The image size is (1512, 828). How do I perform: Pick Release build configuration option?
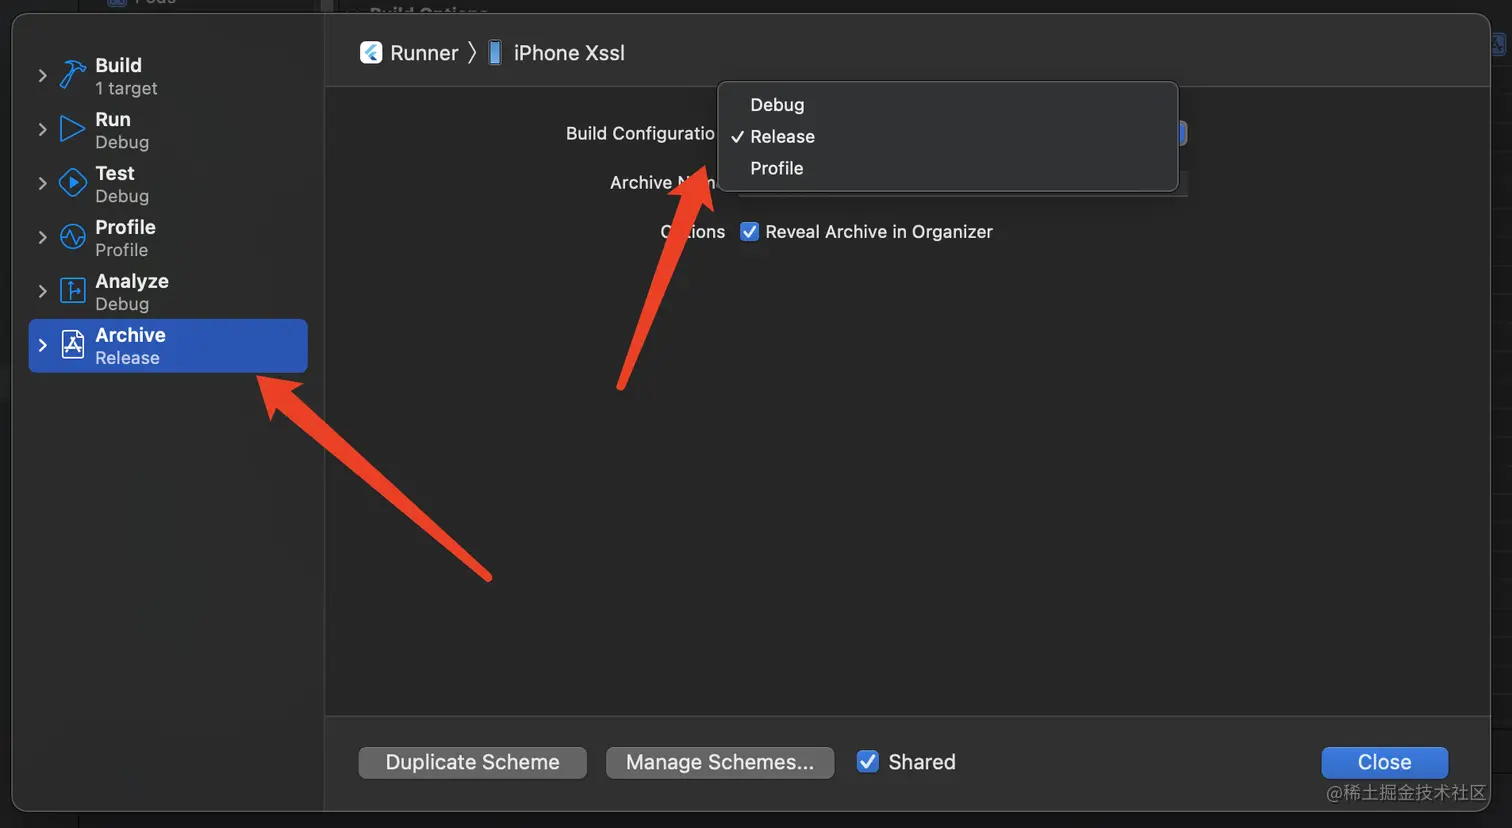coord(782,137)
